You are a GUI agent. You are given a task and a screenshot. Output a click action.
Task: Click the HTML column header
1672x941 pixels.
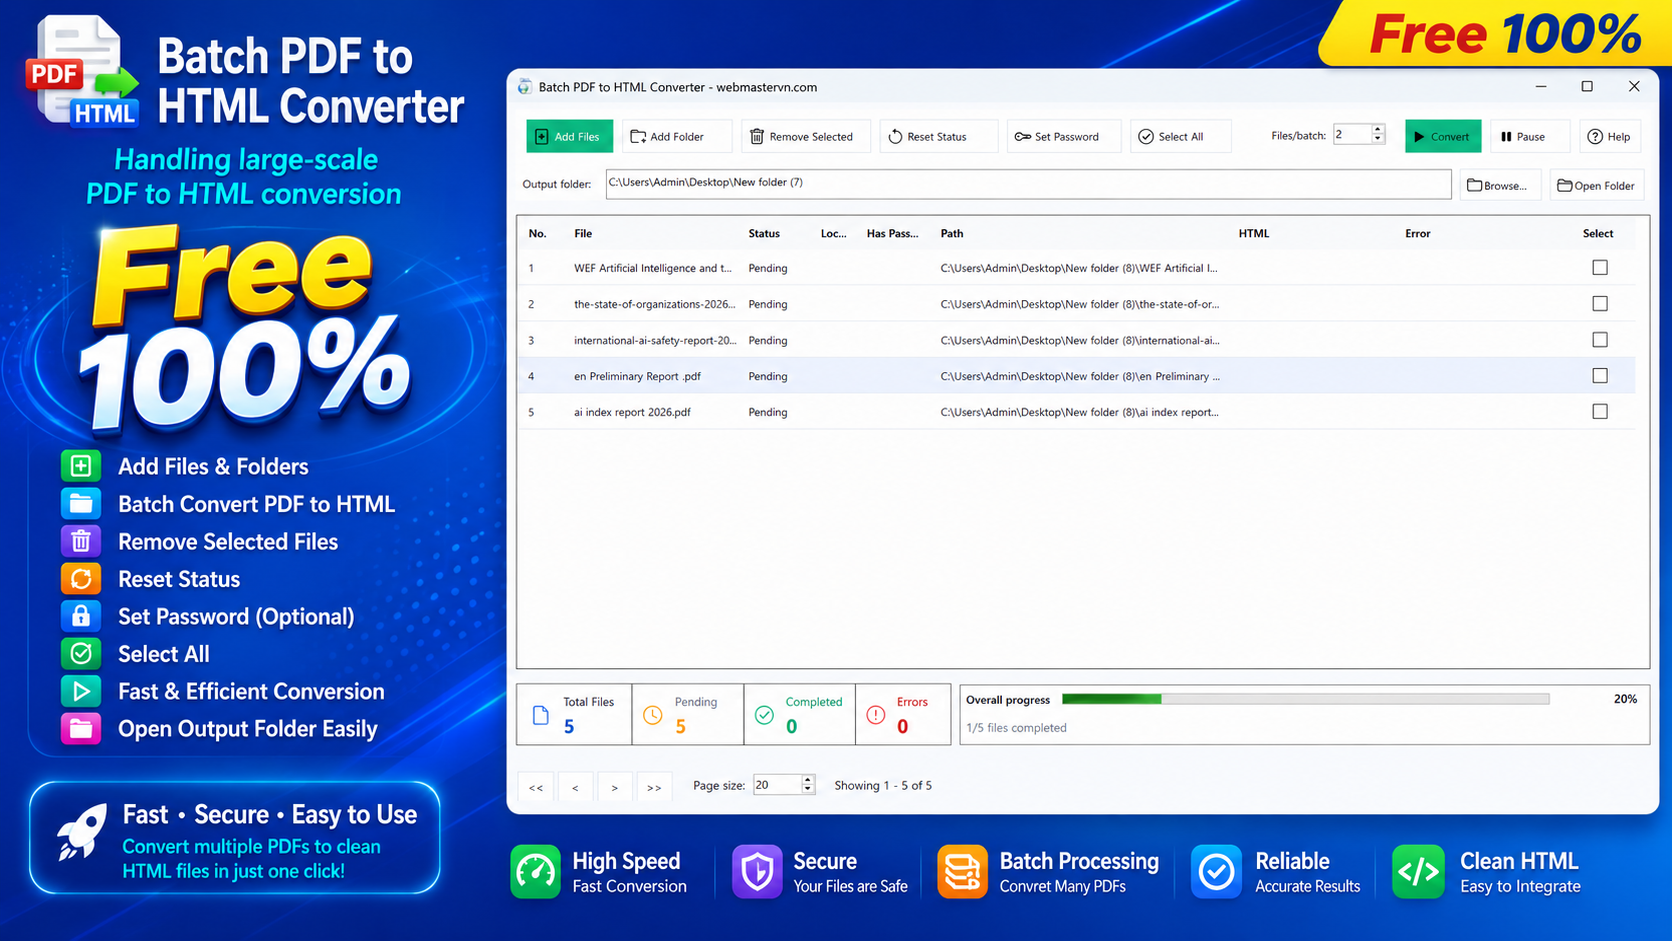click(1253, 233)
